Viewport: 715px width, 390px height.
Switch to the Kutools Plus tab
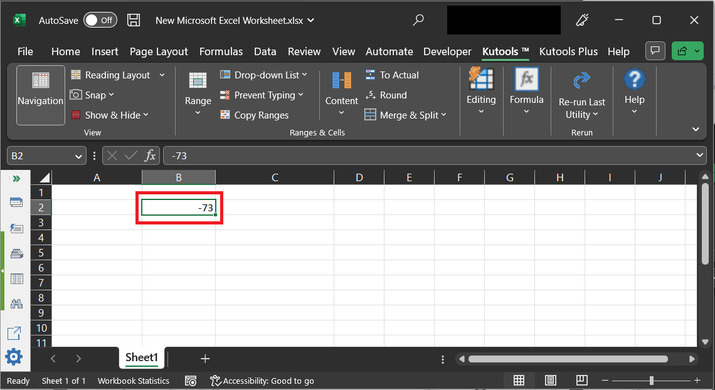point(568,52)
